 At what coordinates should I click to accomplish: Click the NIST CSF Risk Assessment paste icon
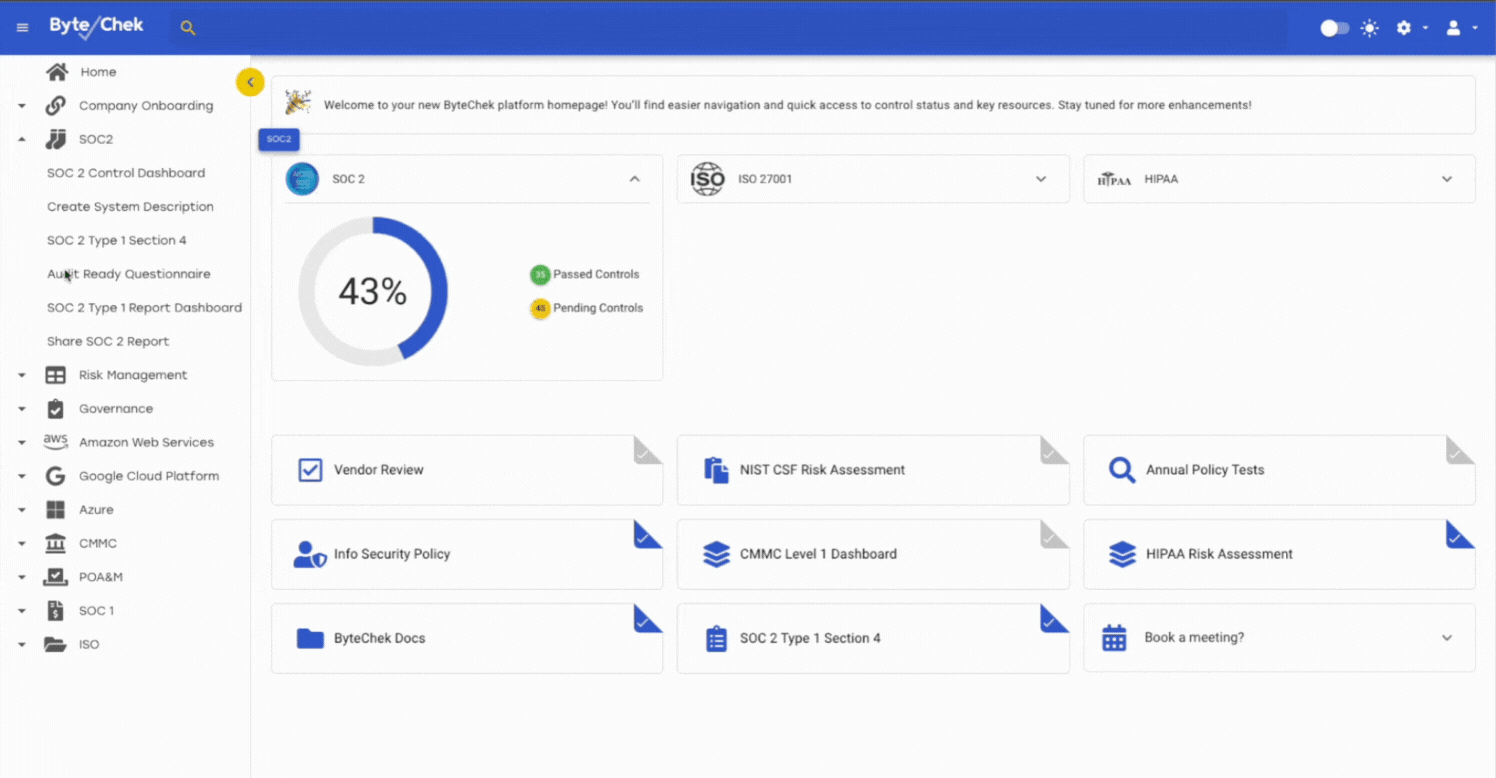pos(716,470)
